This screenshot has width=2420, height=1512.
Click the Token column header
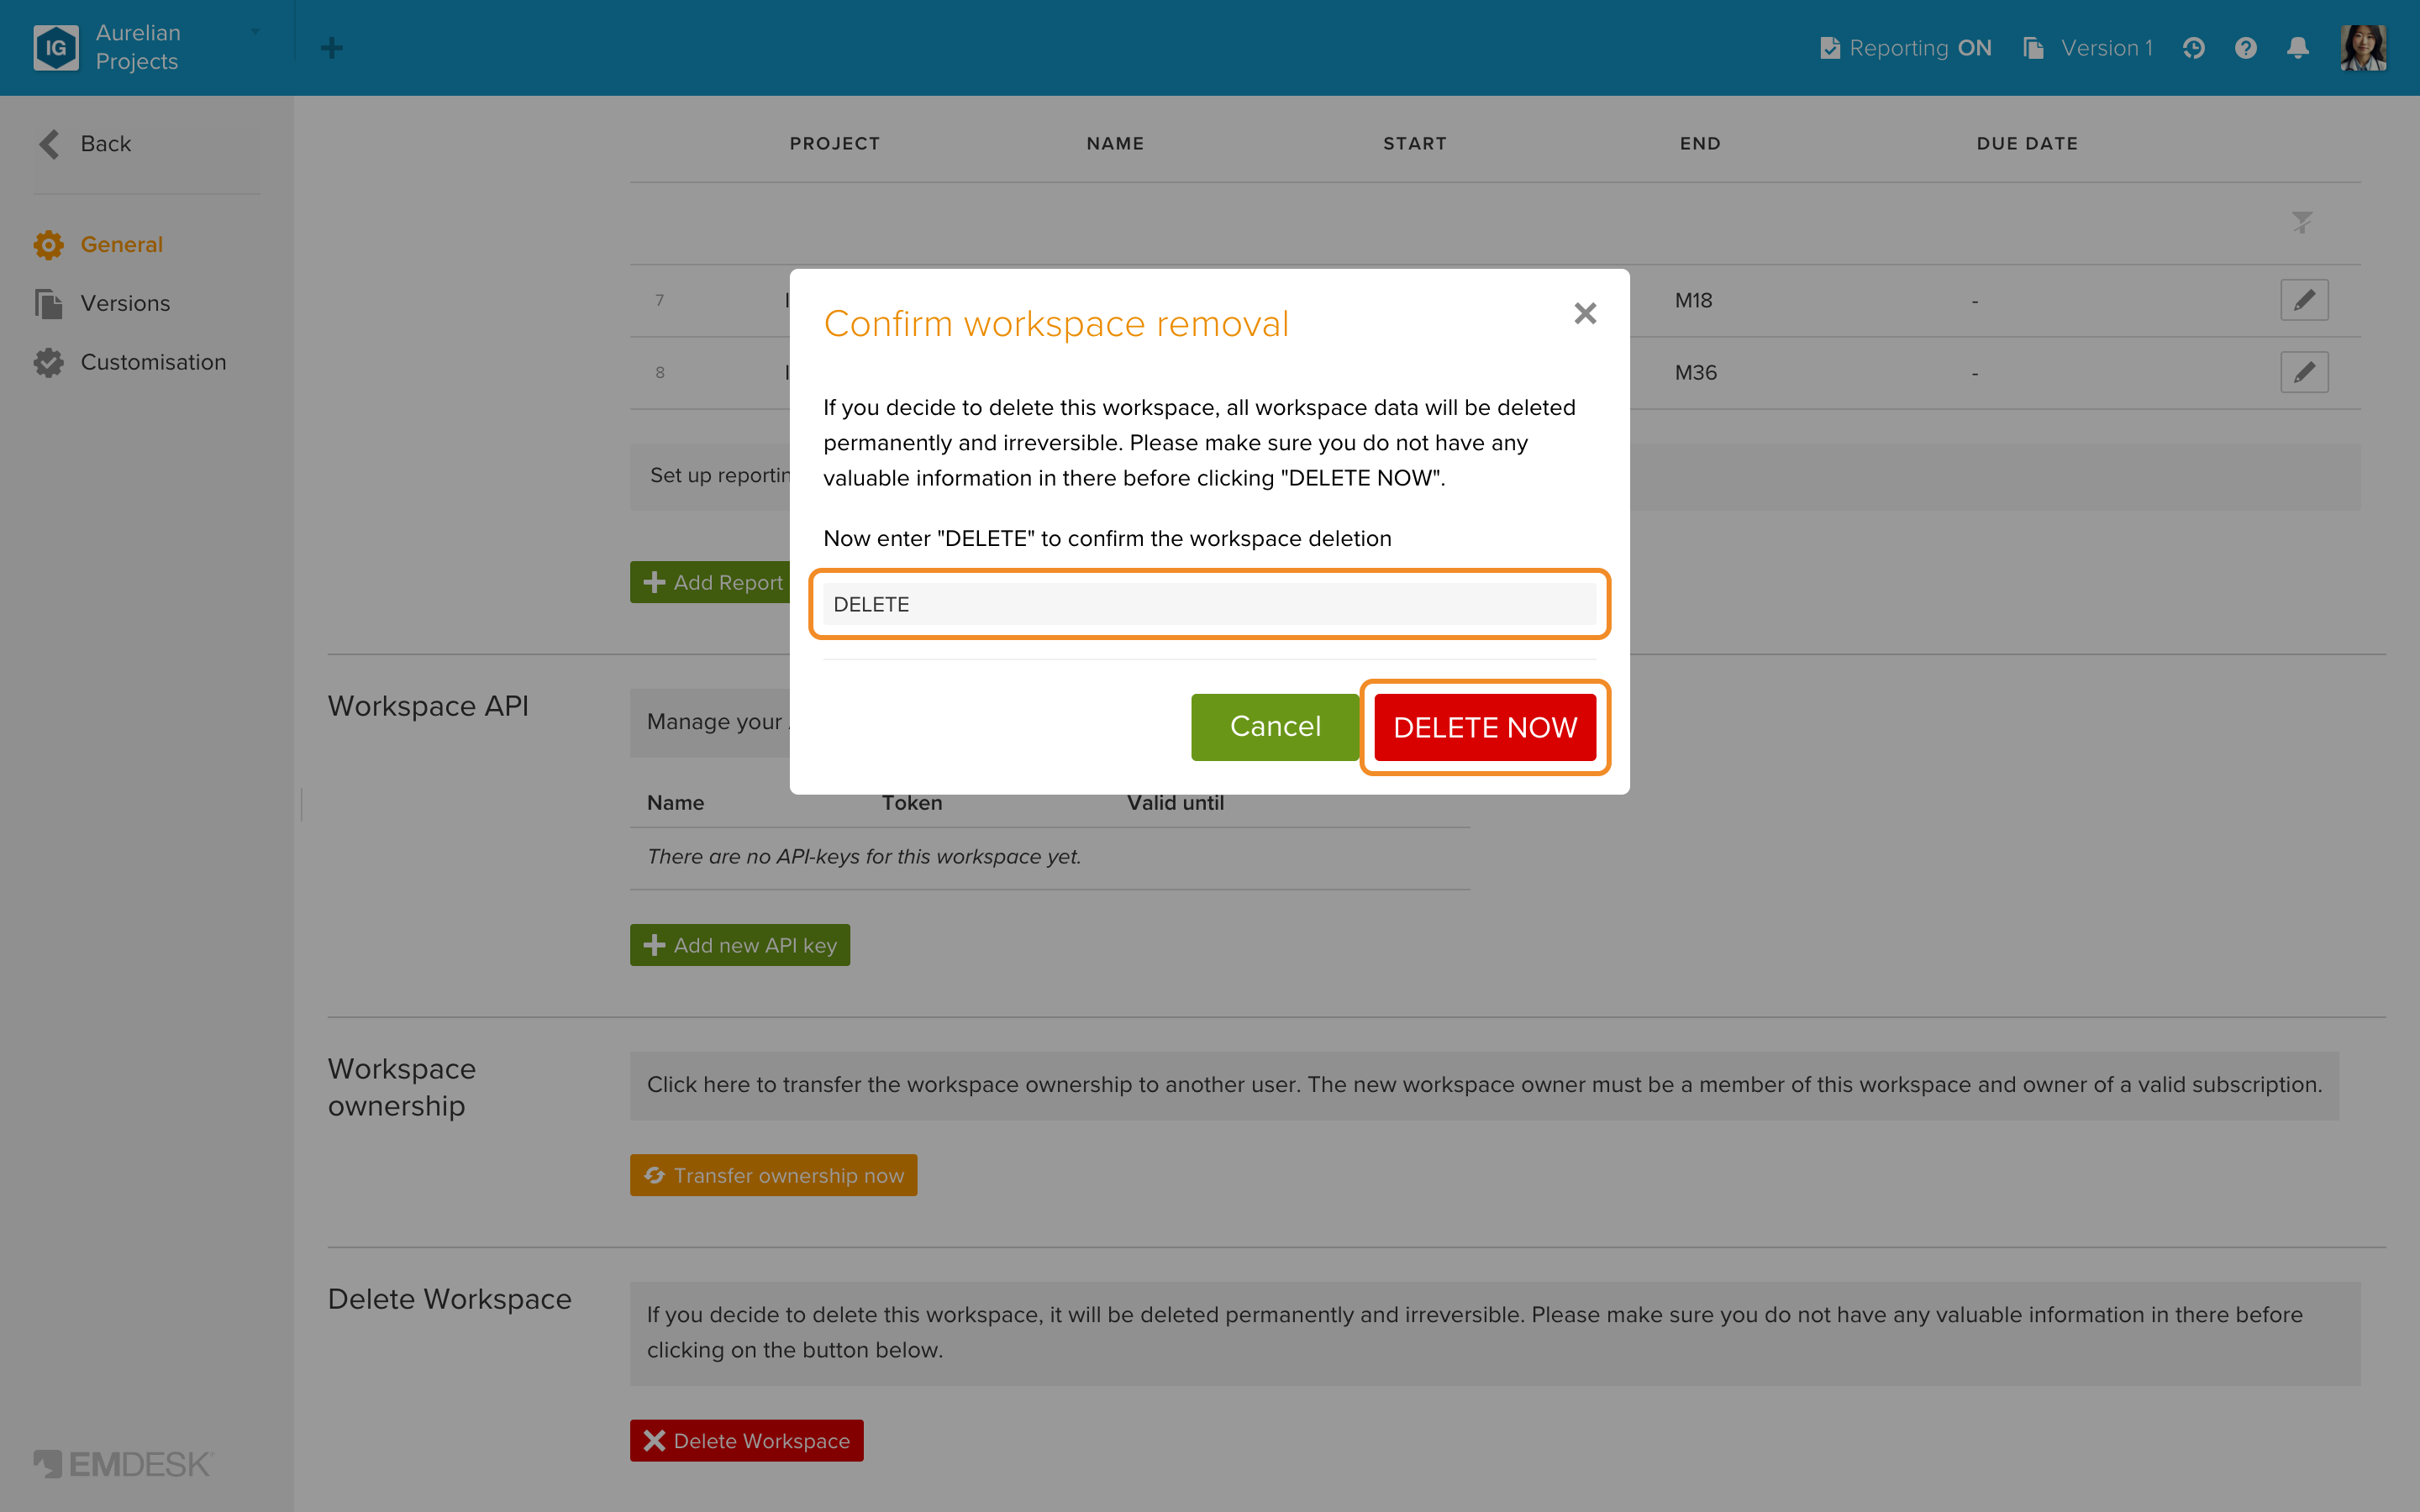(911, 803)
